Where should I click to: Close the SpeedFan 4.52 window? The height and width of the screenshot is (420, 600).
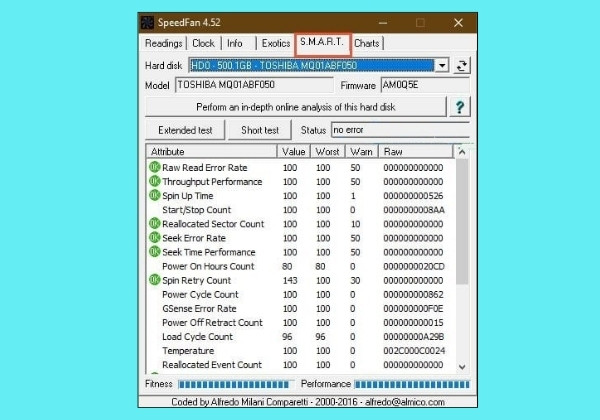(458, 23)
